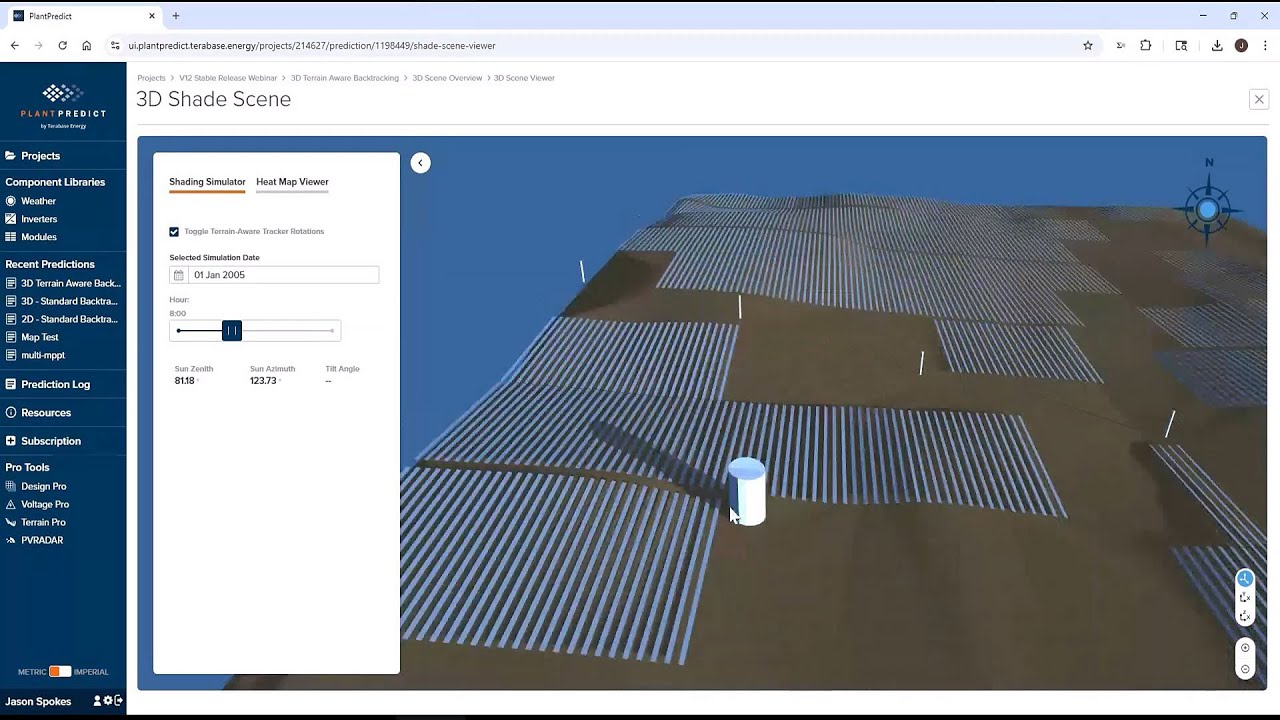Image resolution: width=1280 pixels, height=720 pixels.
Task: Collapse the shading simulator side panel
Action: click(x=420, y=163)
